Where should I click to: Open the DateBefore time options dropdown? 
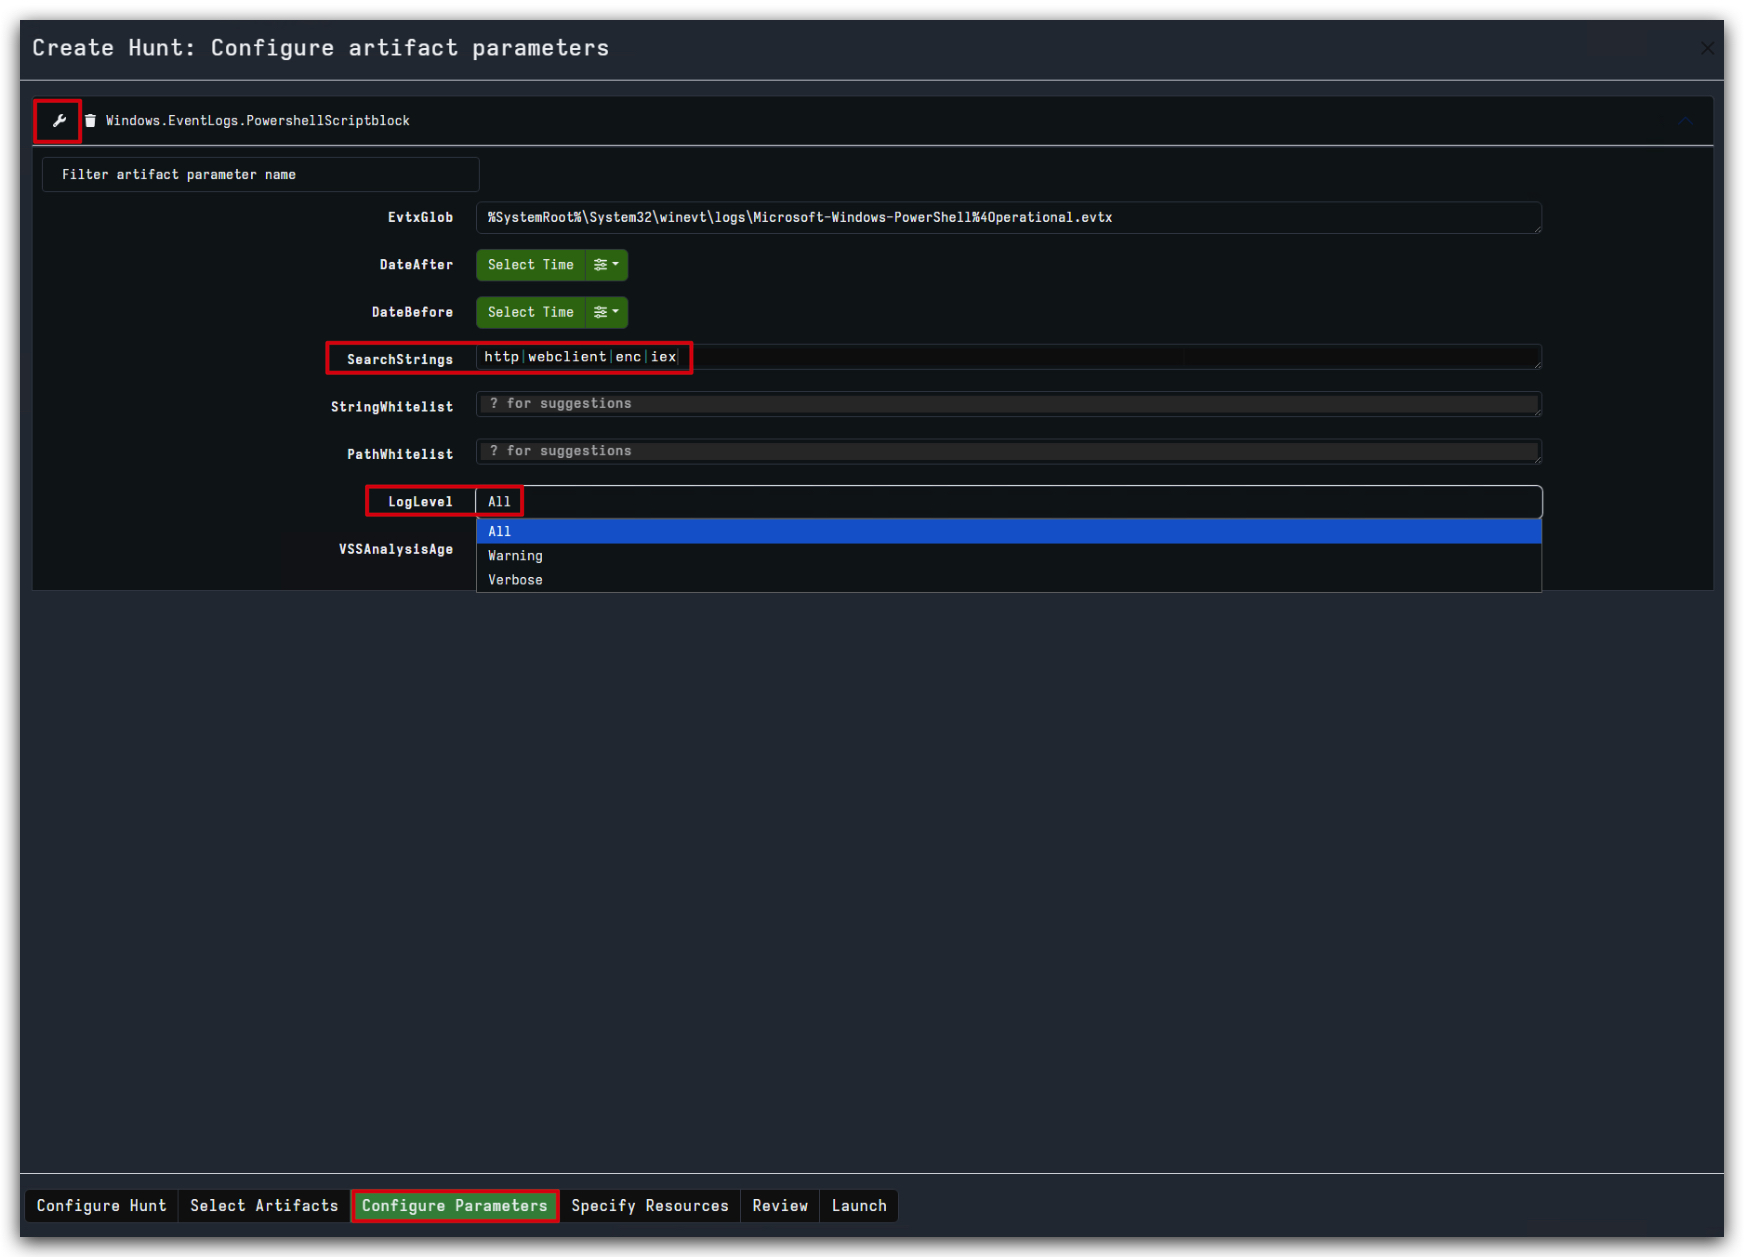(606, 312)
